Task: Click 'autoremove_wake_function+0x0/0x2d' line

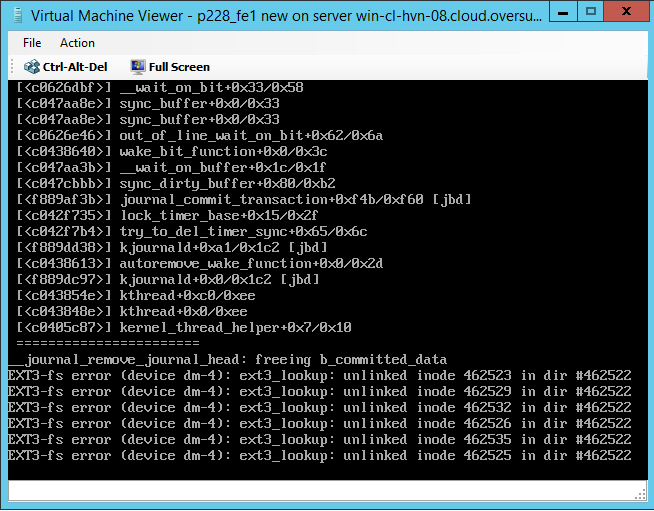Action: (200, 264)
